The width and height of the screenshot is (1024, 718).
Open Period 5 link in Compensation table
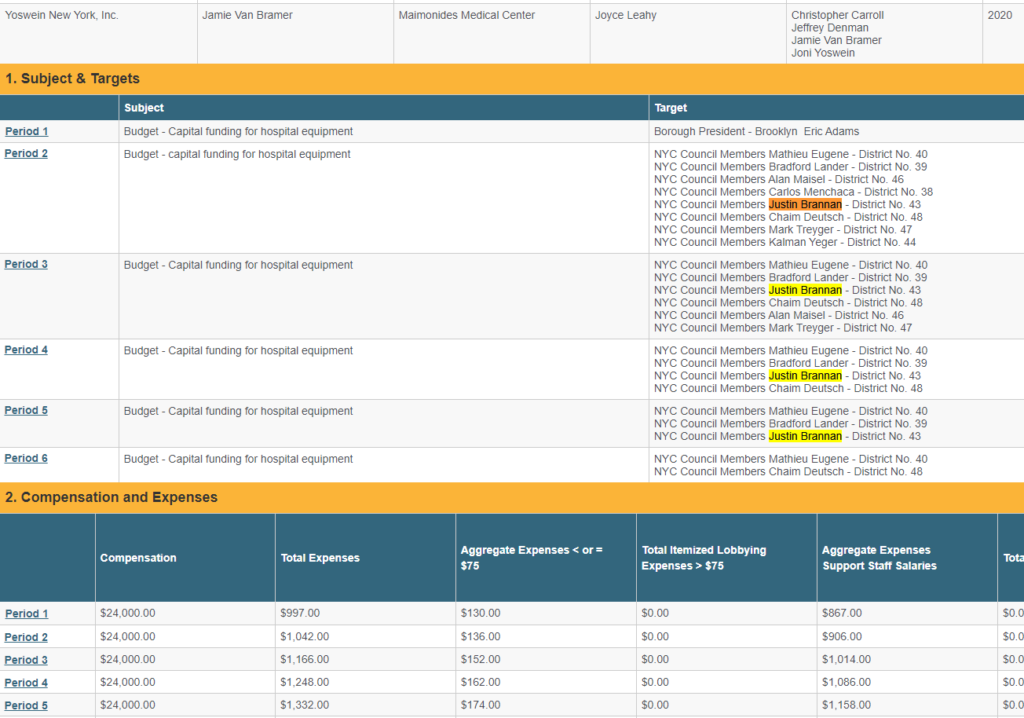26,706
